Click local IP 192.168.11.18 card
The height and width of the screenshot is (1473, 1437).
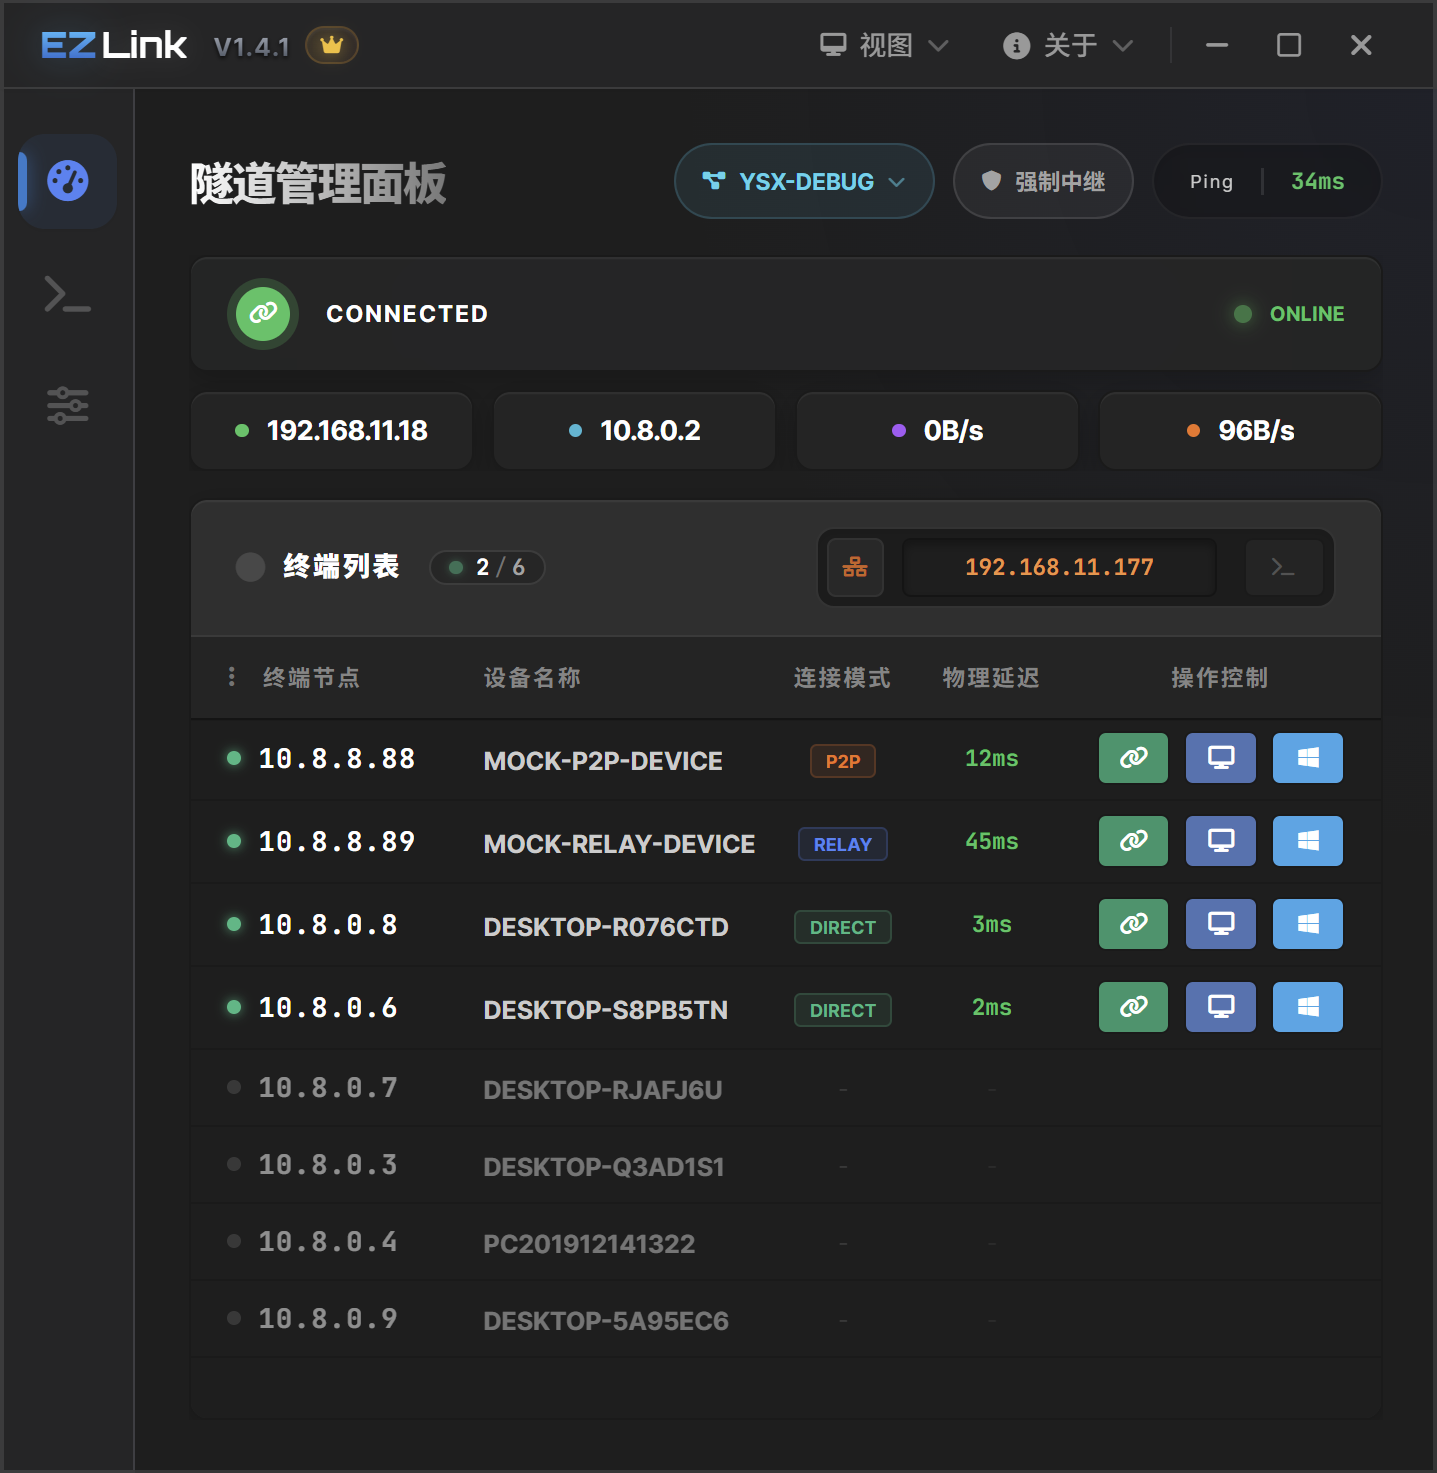click(x=331, y=431)
